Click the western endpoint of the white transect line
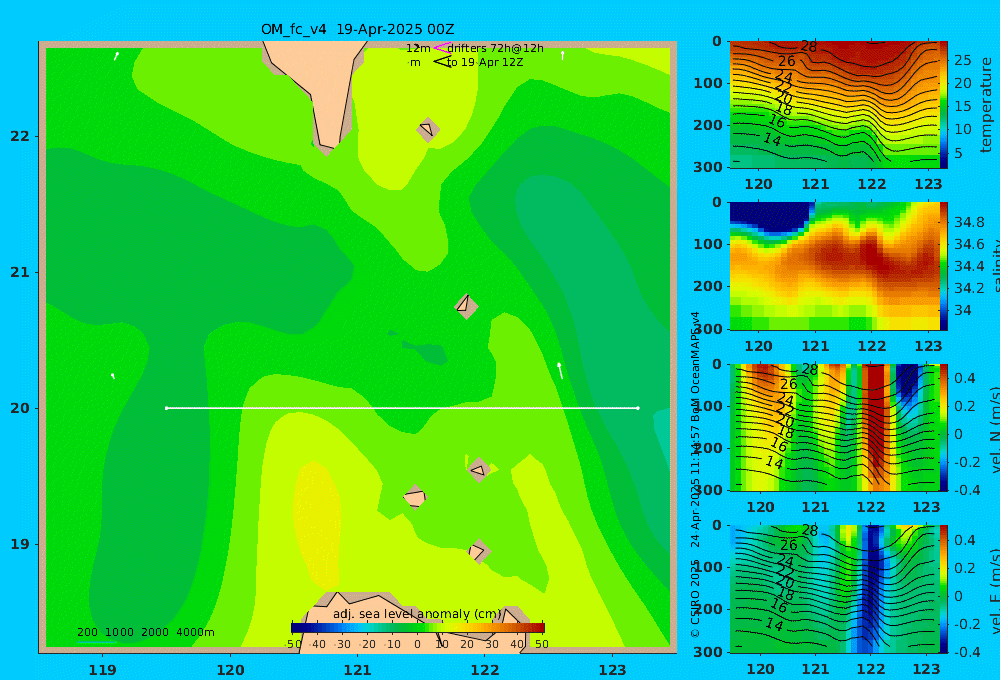The image size is (1000, 680). (x=166, y=408)
